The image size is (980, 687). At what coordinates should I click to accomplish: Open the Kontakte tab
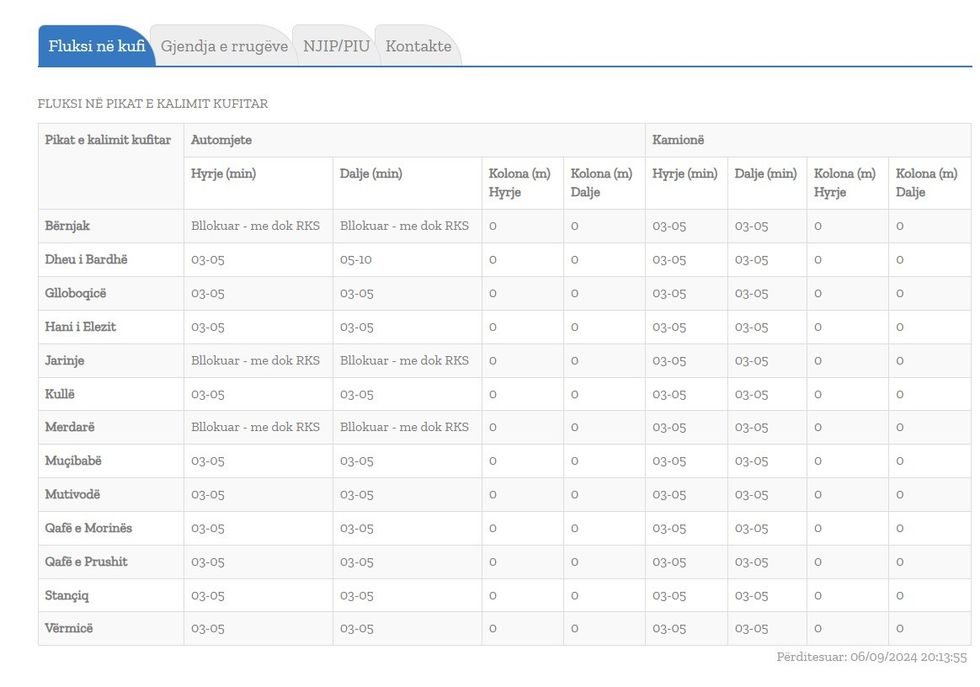[x=418, y=46]
